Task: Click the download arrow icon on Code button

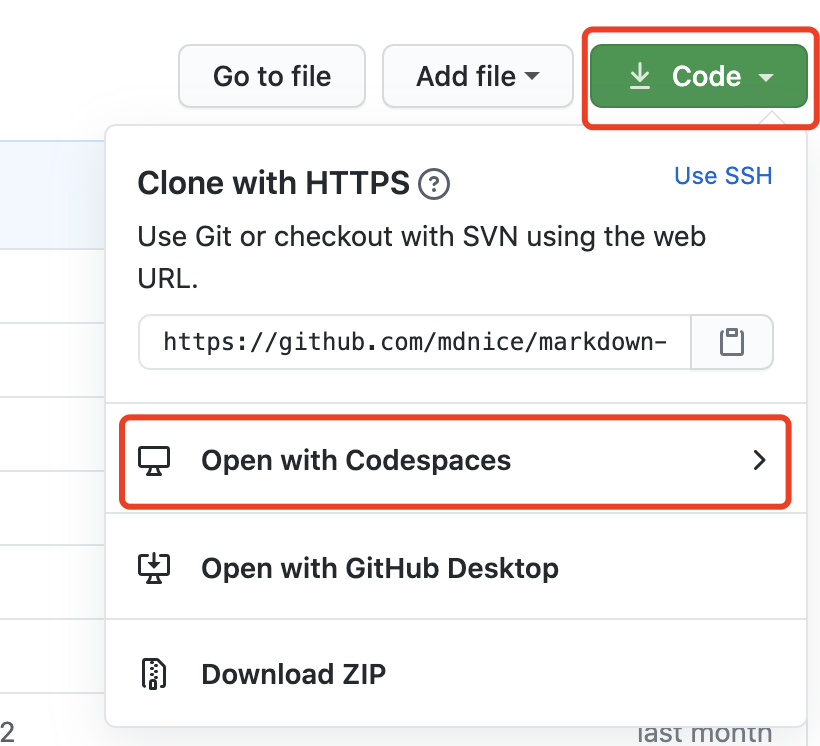Action: click(640, 76)
